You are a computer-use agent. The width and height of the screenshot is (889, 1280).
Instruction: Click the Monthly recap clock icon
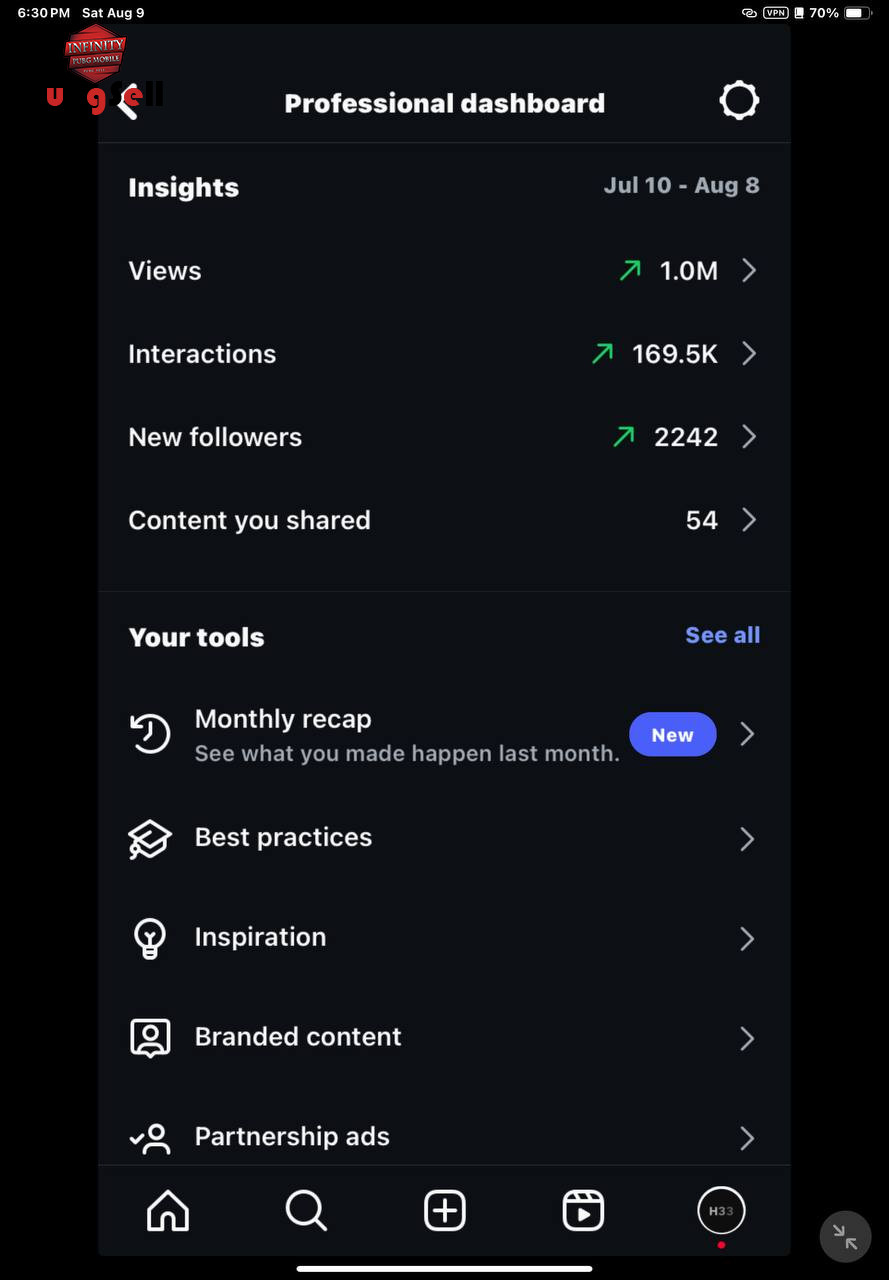[150, 735]
